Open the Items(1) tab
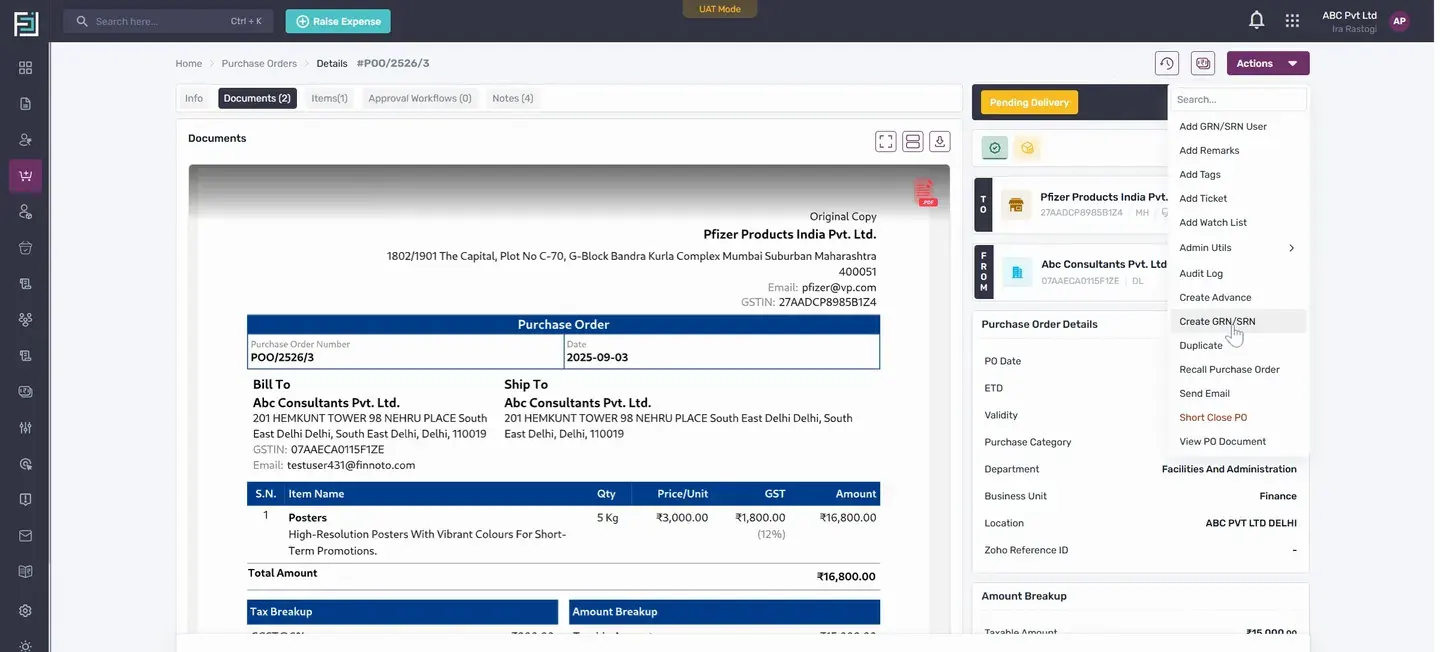 [x=329, y=98]
